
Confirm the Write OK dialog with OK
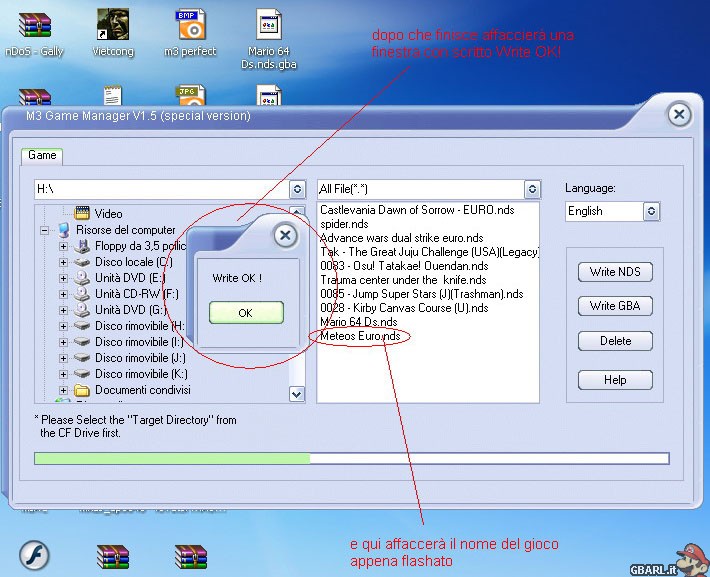point(246,313)
